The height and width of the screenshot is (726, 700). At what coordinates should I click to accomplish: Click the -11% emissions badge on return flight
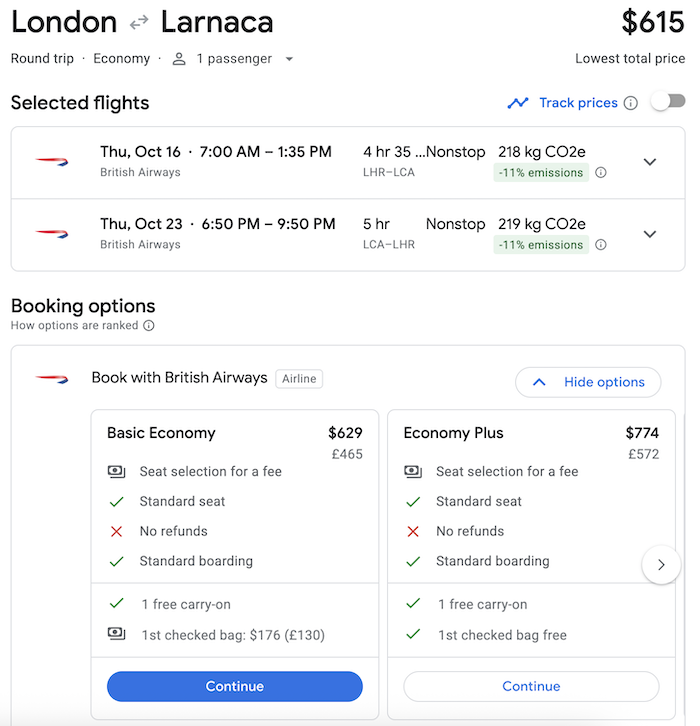(541, 245)
